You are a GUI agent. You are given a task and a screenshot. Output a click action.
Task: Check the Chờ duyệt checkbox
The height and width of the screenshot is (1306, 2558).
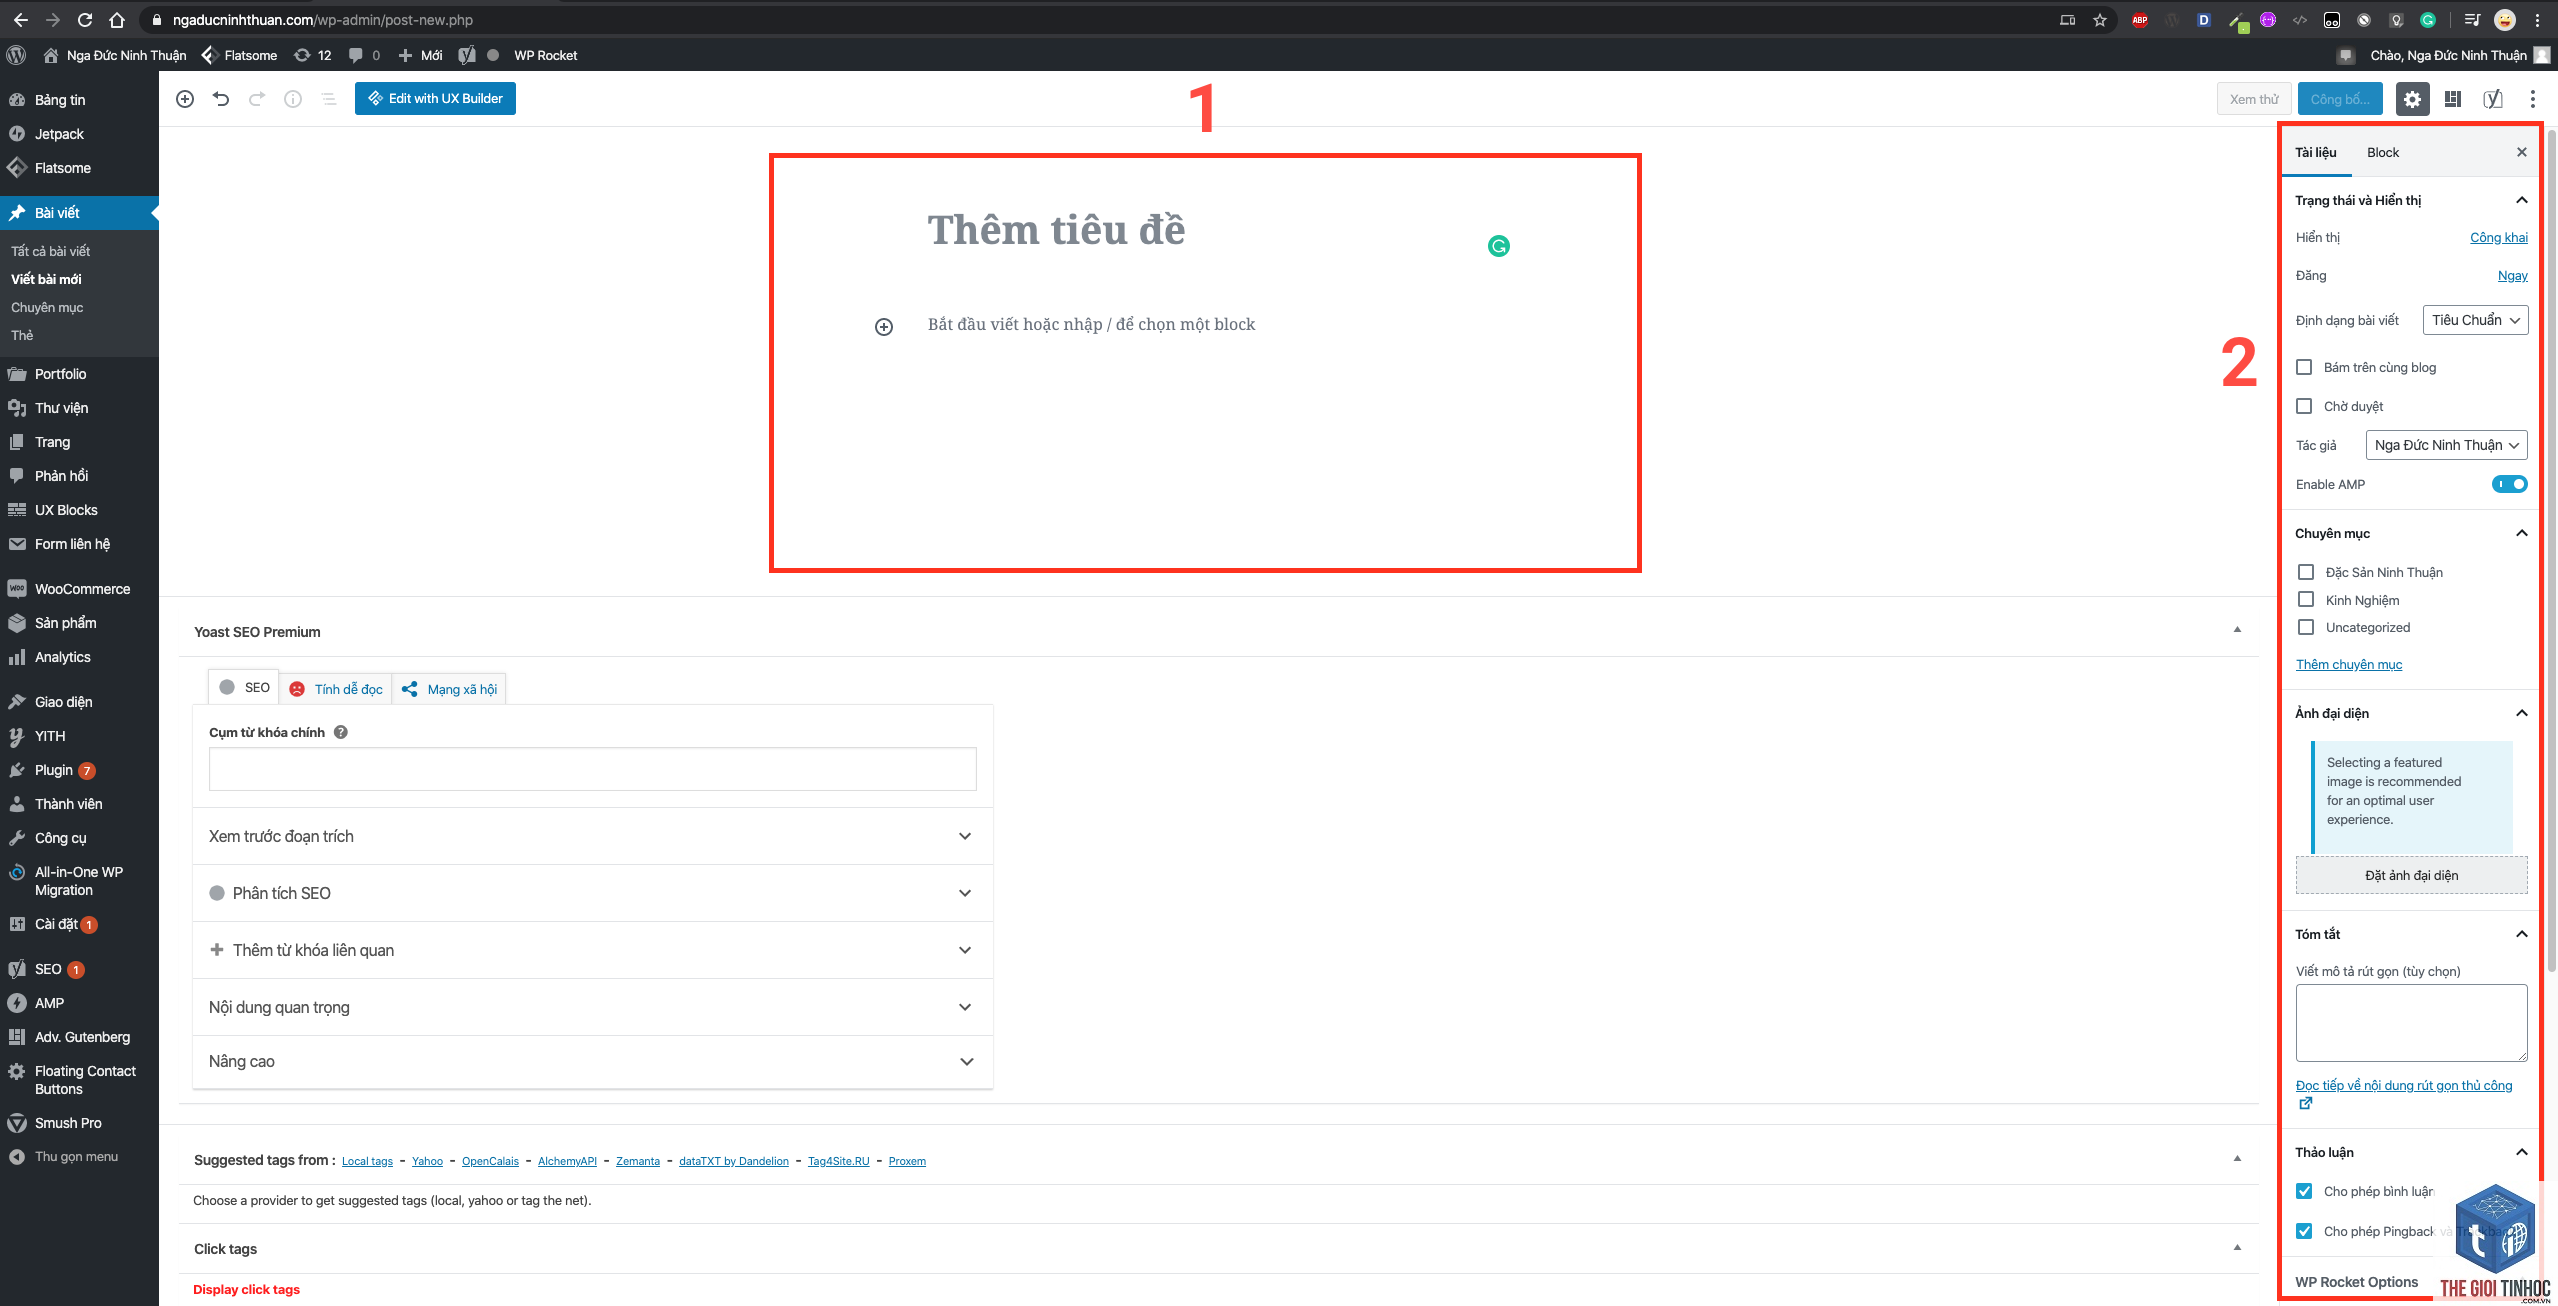(2304, 406)
